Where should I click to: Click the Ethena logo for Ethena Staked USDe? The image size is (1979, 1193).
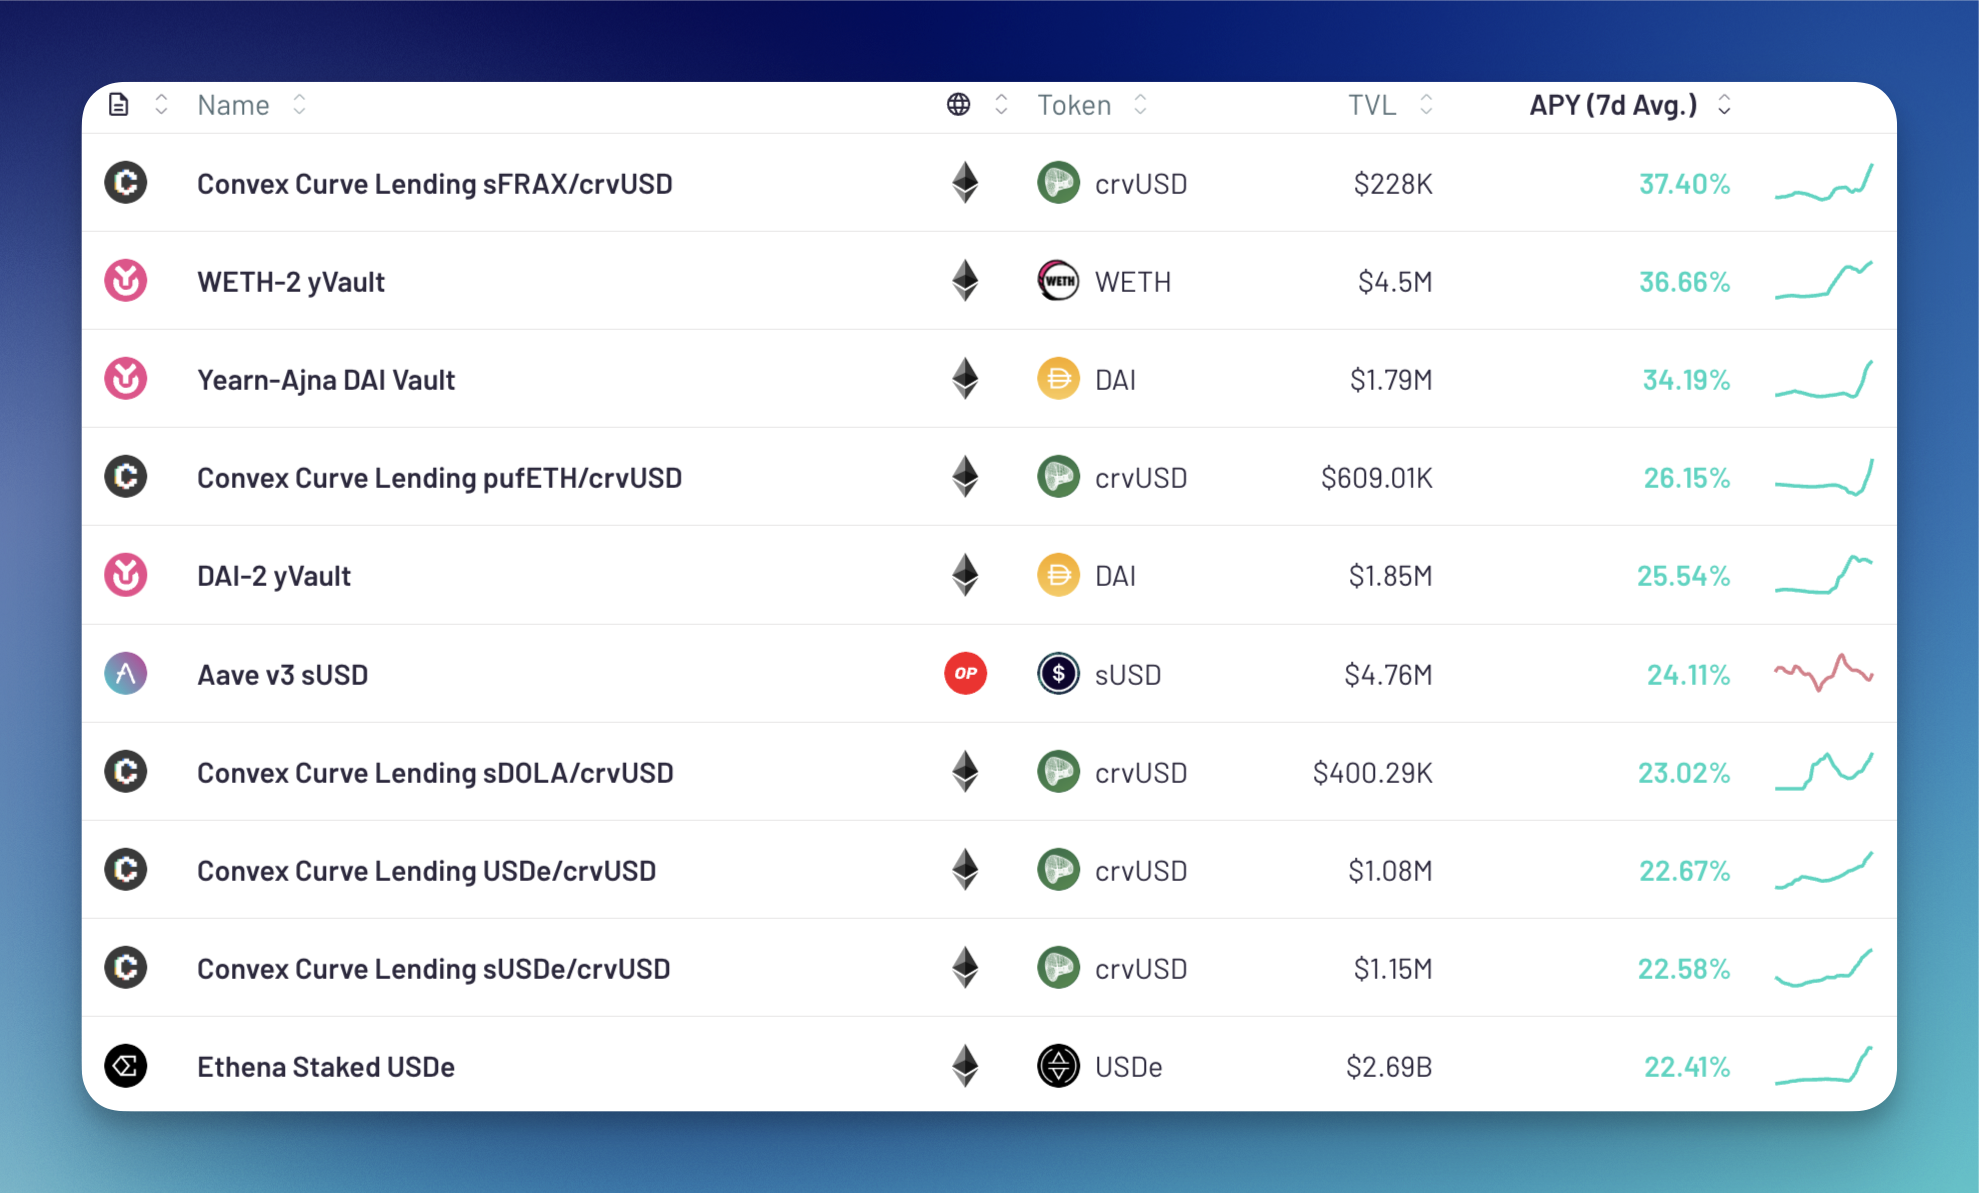[x=126, y=1066]
